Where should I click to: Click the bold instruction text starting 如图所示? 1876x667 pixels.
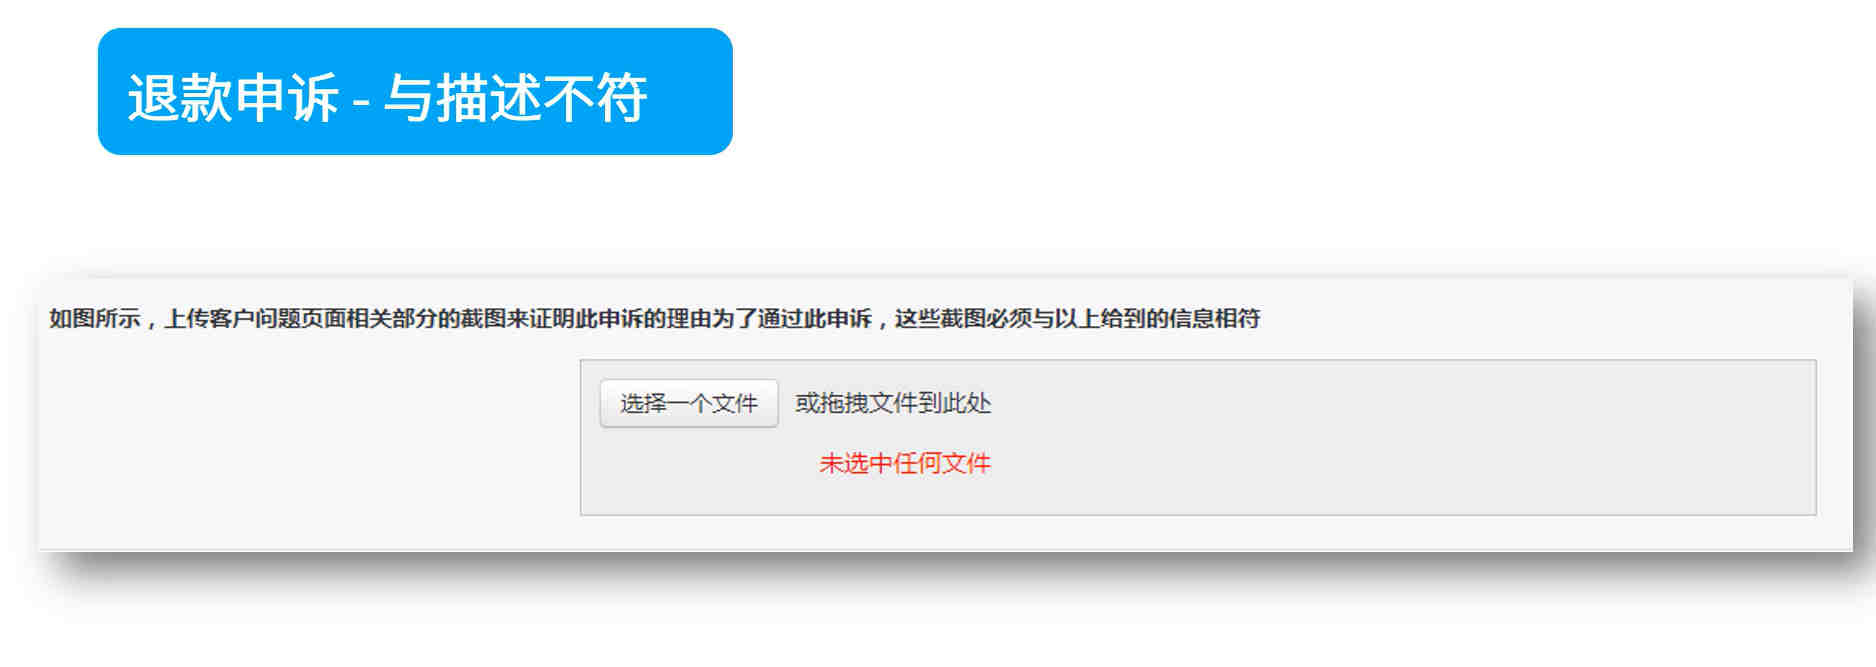pyautogui.click(x=654, y=319)
